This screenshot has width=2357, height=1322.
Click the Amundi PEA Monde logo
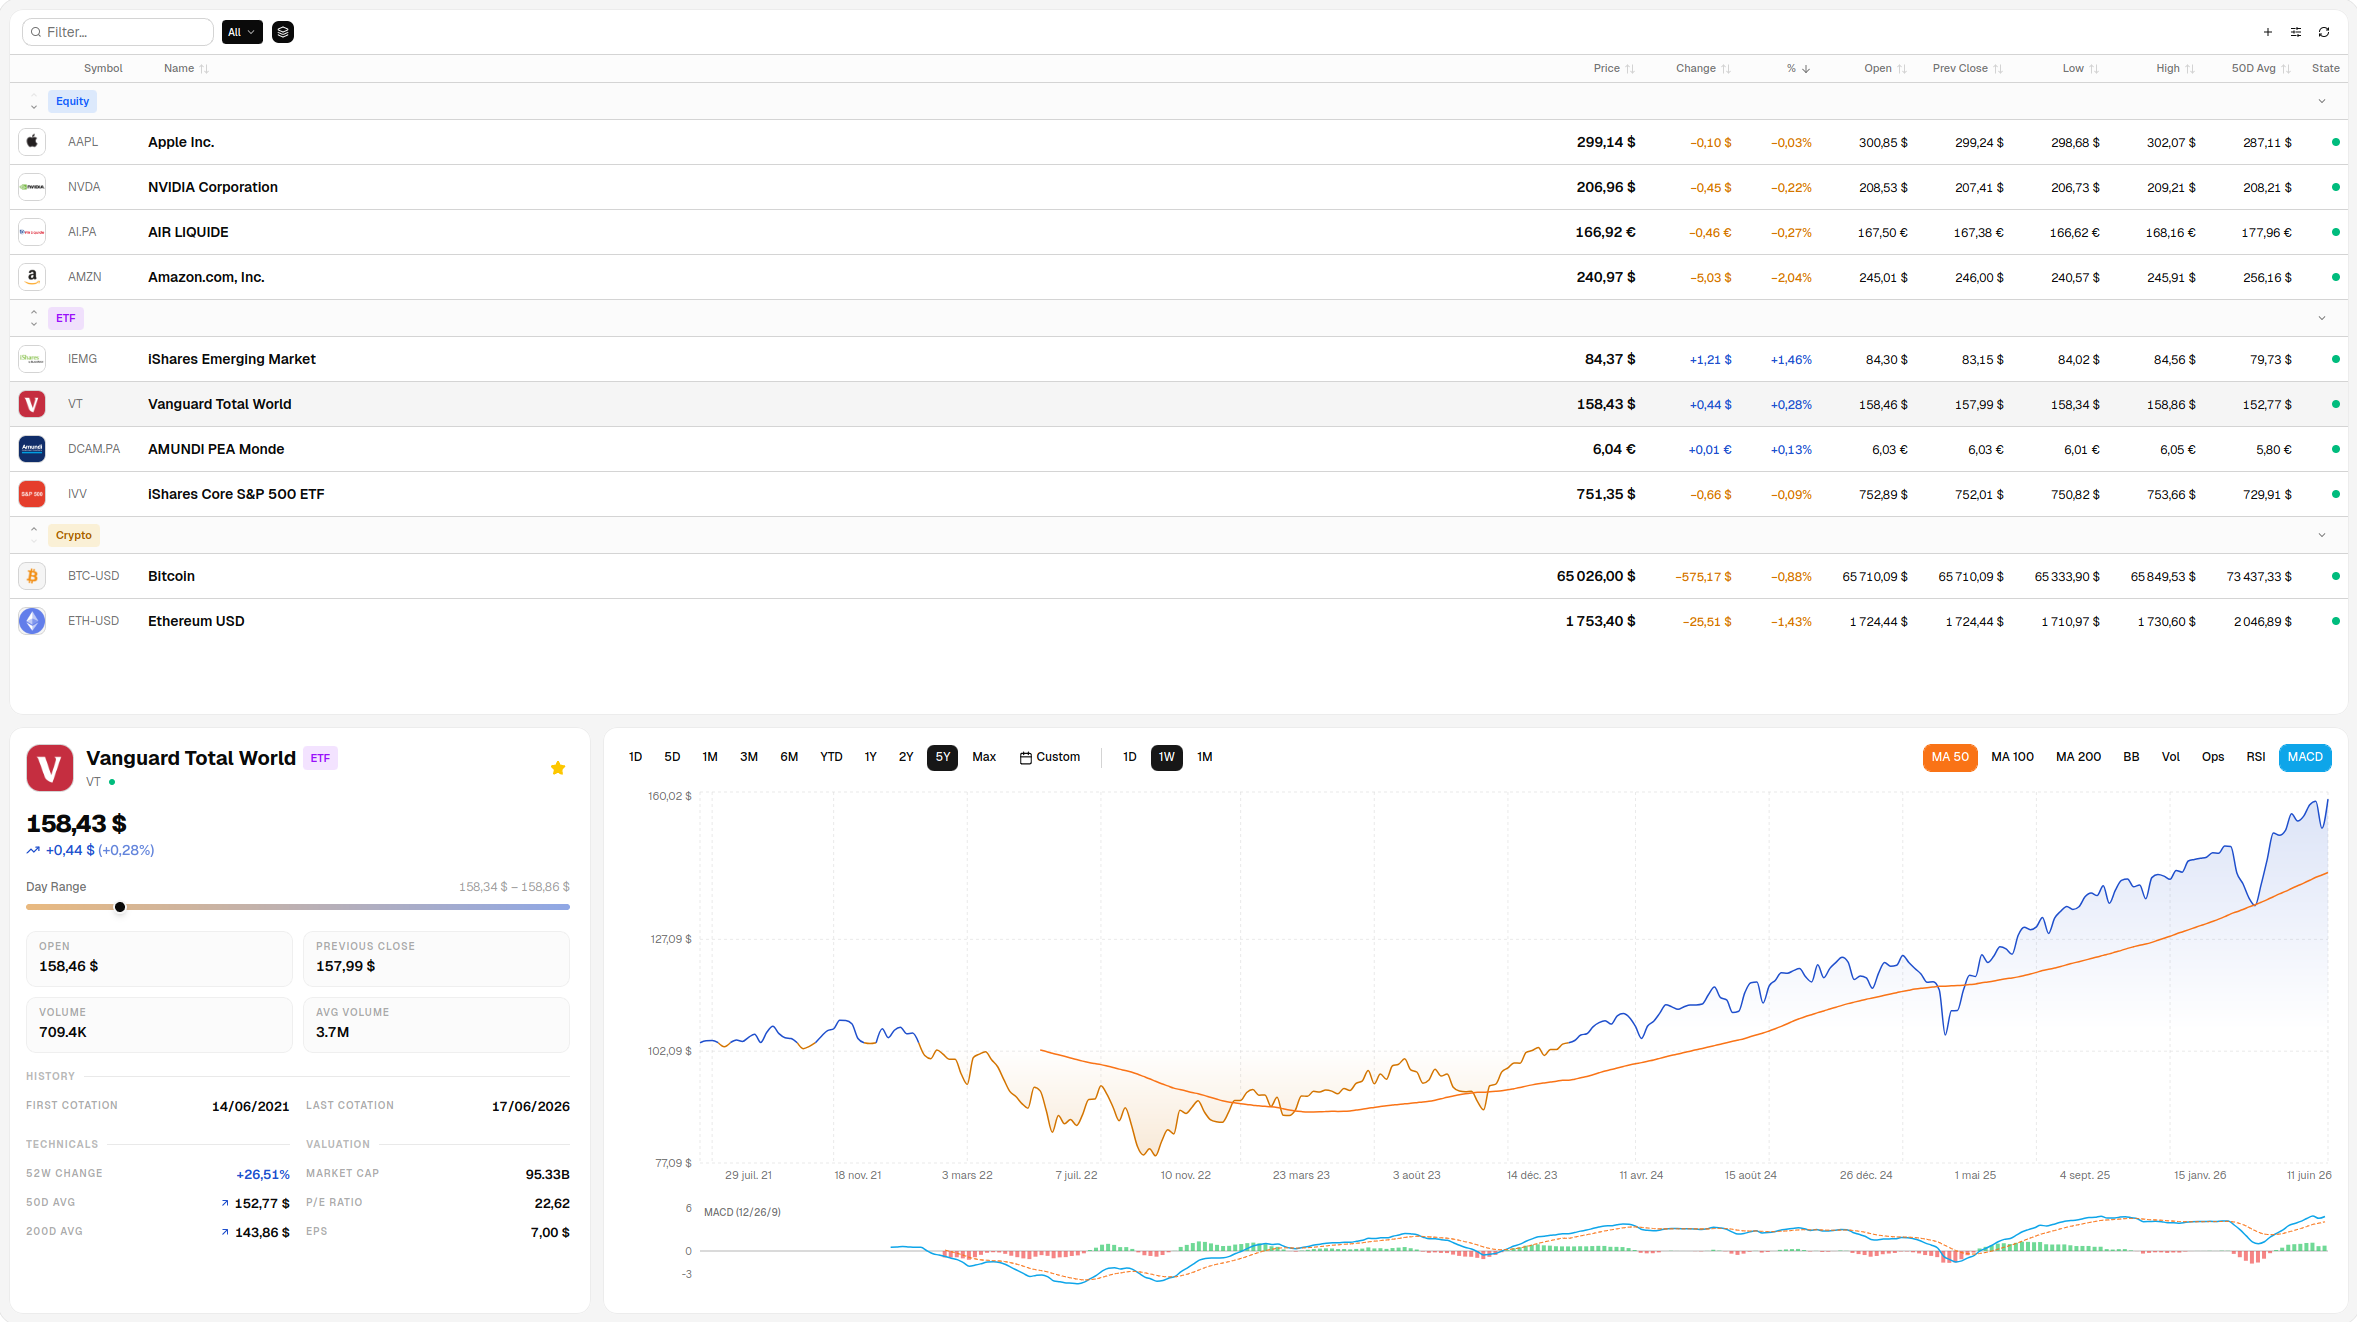point(32,449)
